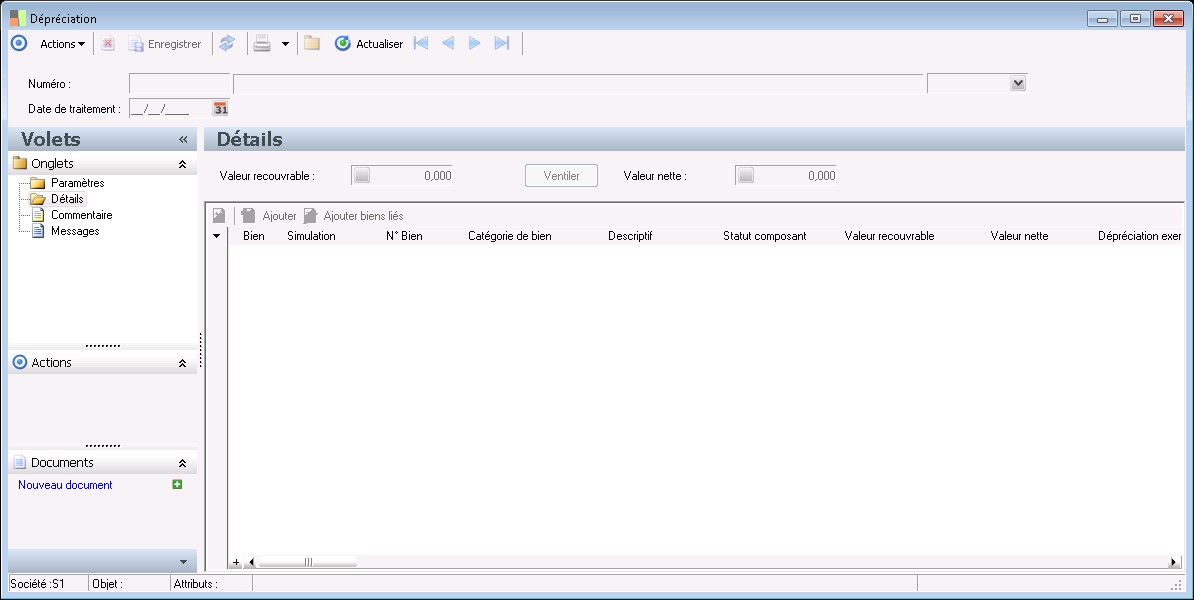The image size is (1194, 600).
Task: Click the Valeur recouvrable column header
Action: [889, 236]
